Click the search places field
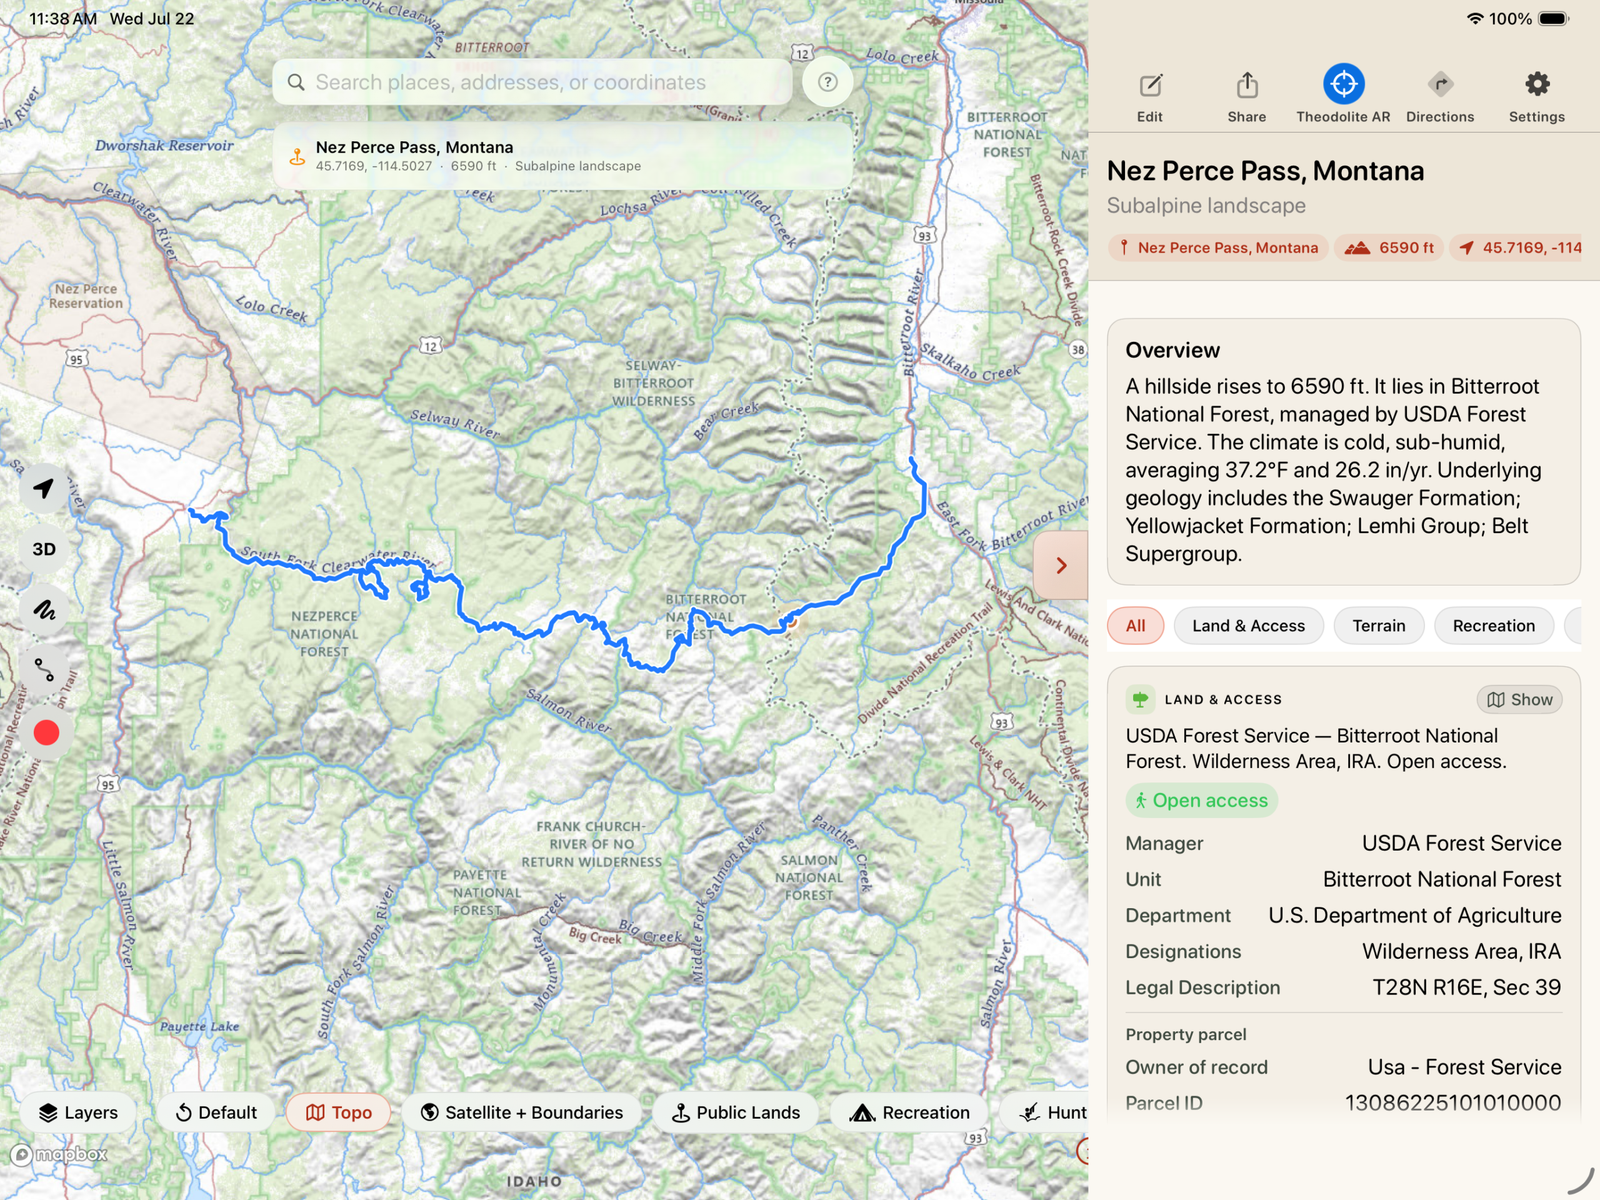 pos(533,82)
